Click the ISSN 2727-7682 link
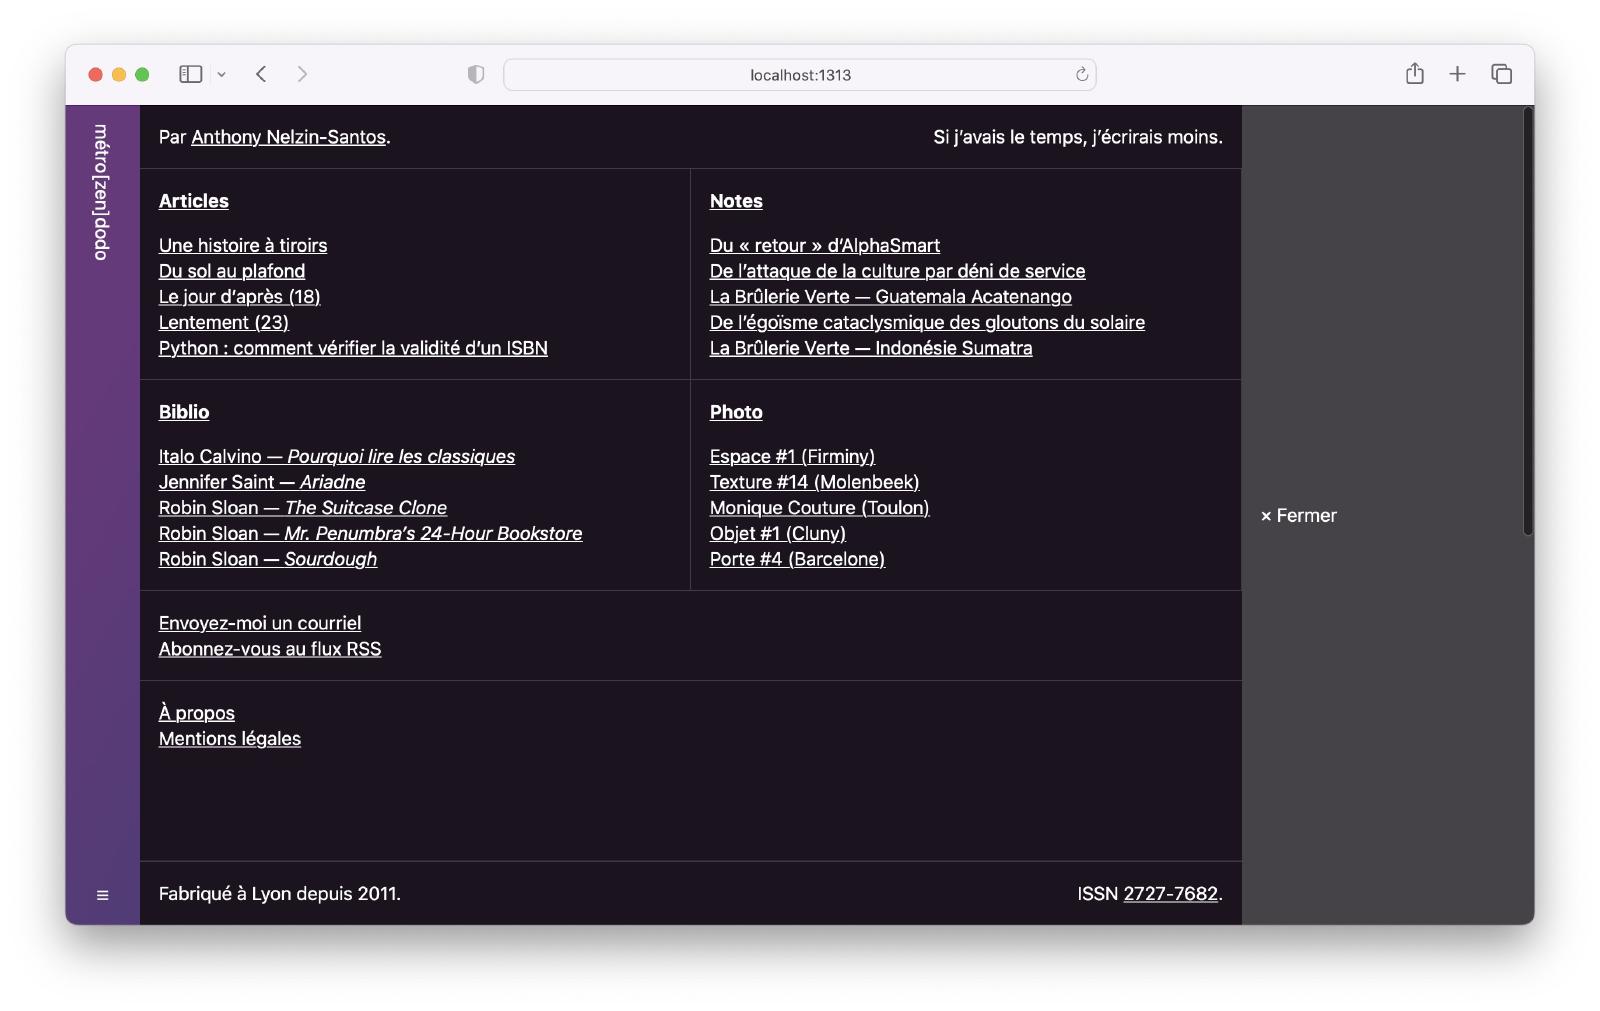Viewport: 1600px width, 1011px height. click(1170, 894)
